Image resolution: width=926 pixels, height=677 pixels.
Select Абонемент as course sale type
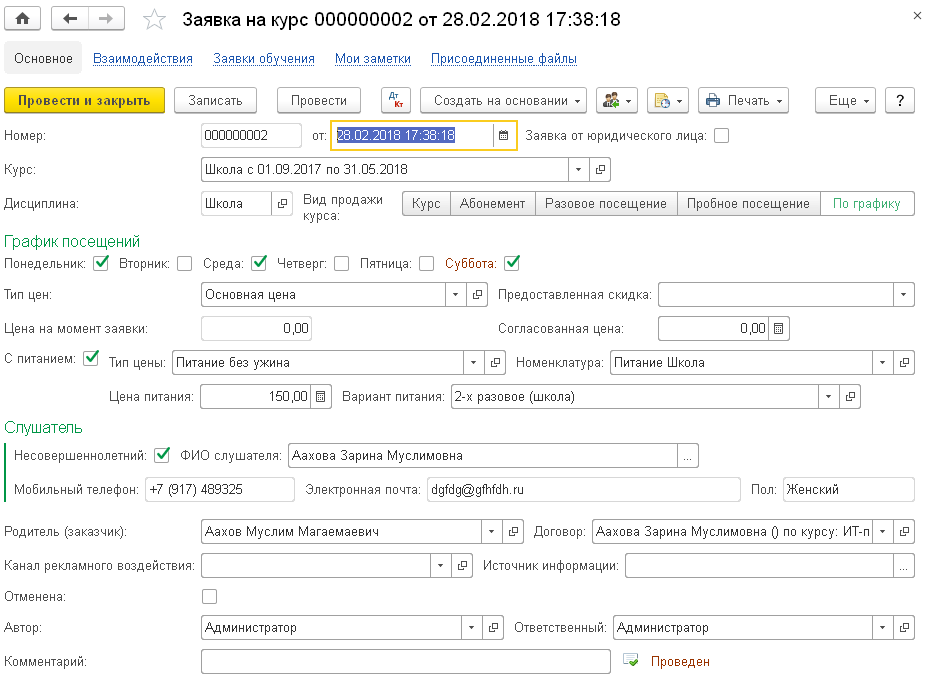(x=492, y=204)
